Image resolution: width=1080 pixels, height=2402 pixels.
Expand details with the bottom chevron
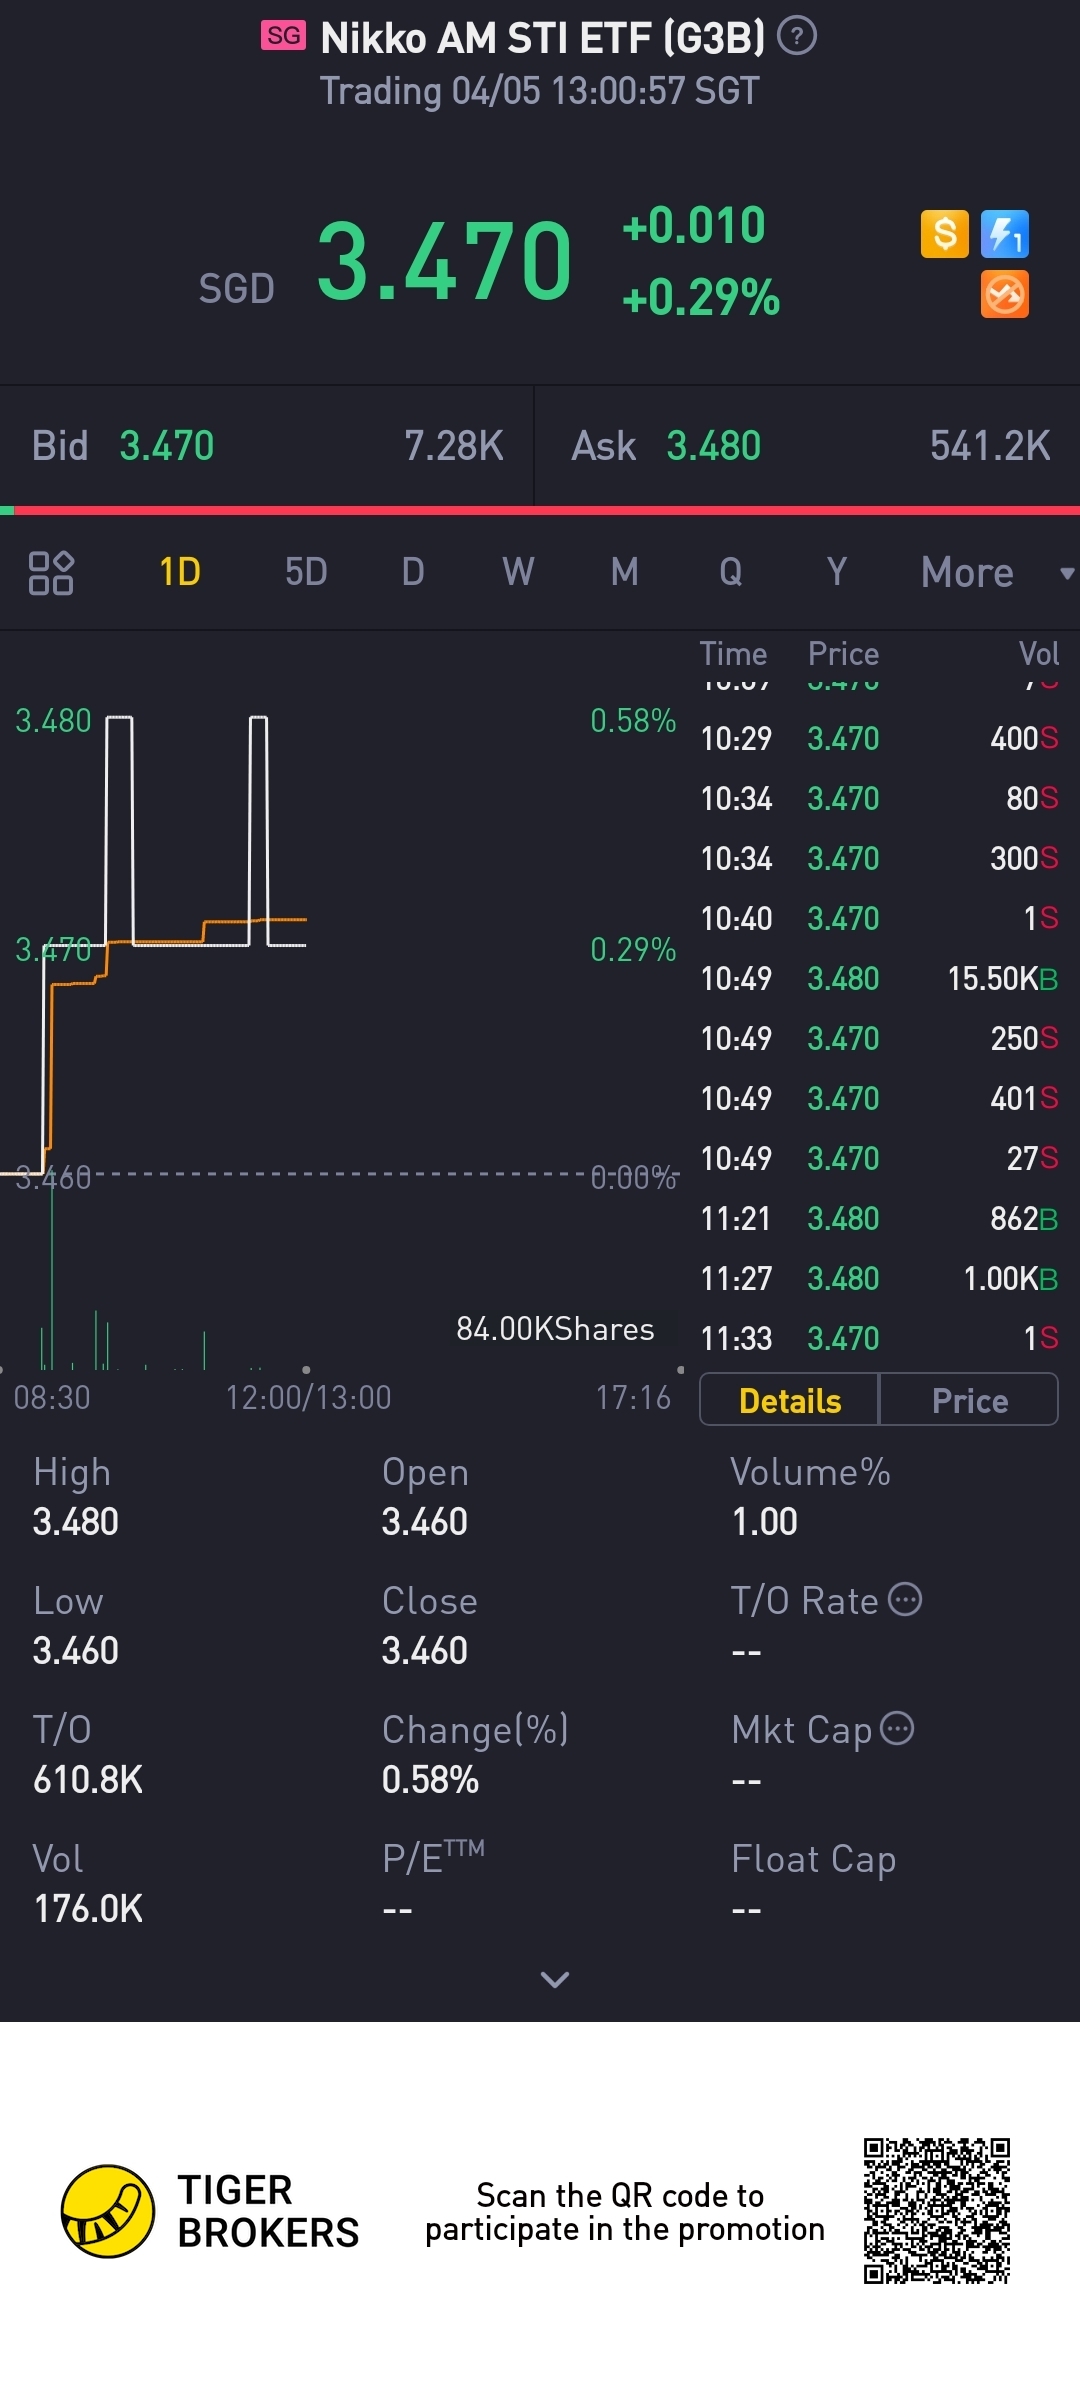555,1980
